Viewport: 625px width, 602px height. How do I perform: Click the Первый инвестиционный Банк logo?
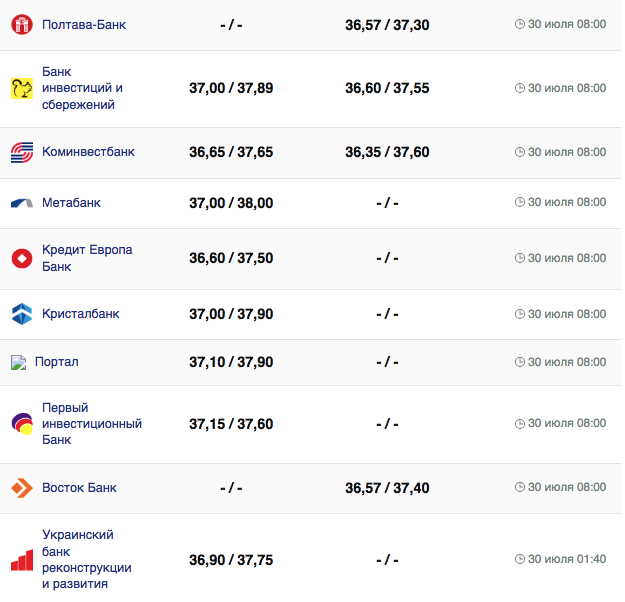click(x=22, y=424)
